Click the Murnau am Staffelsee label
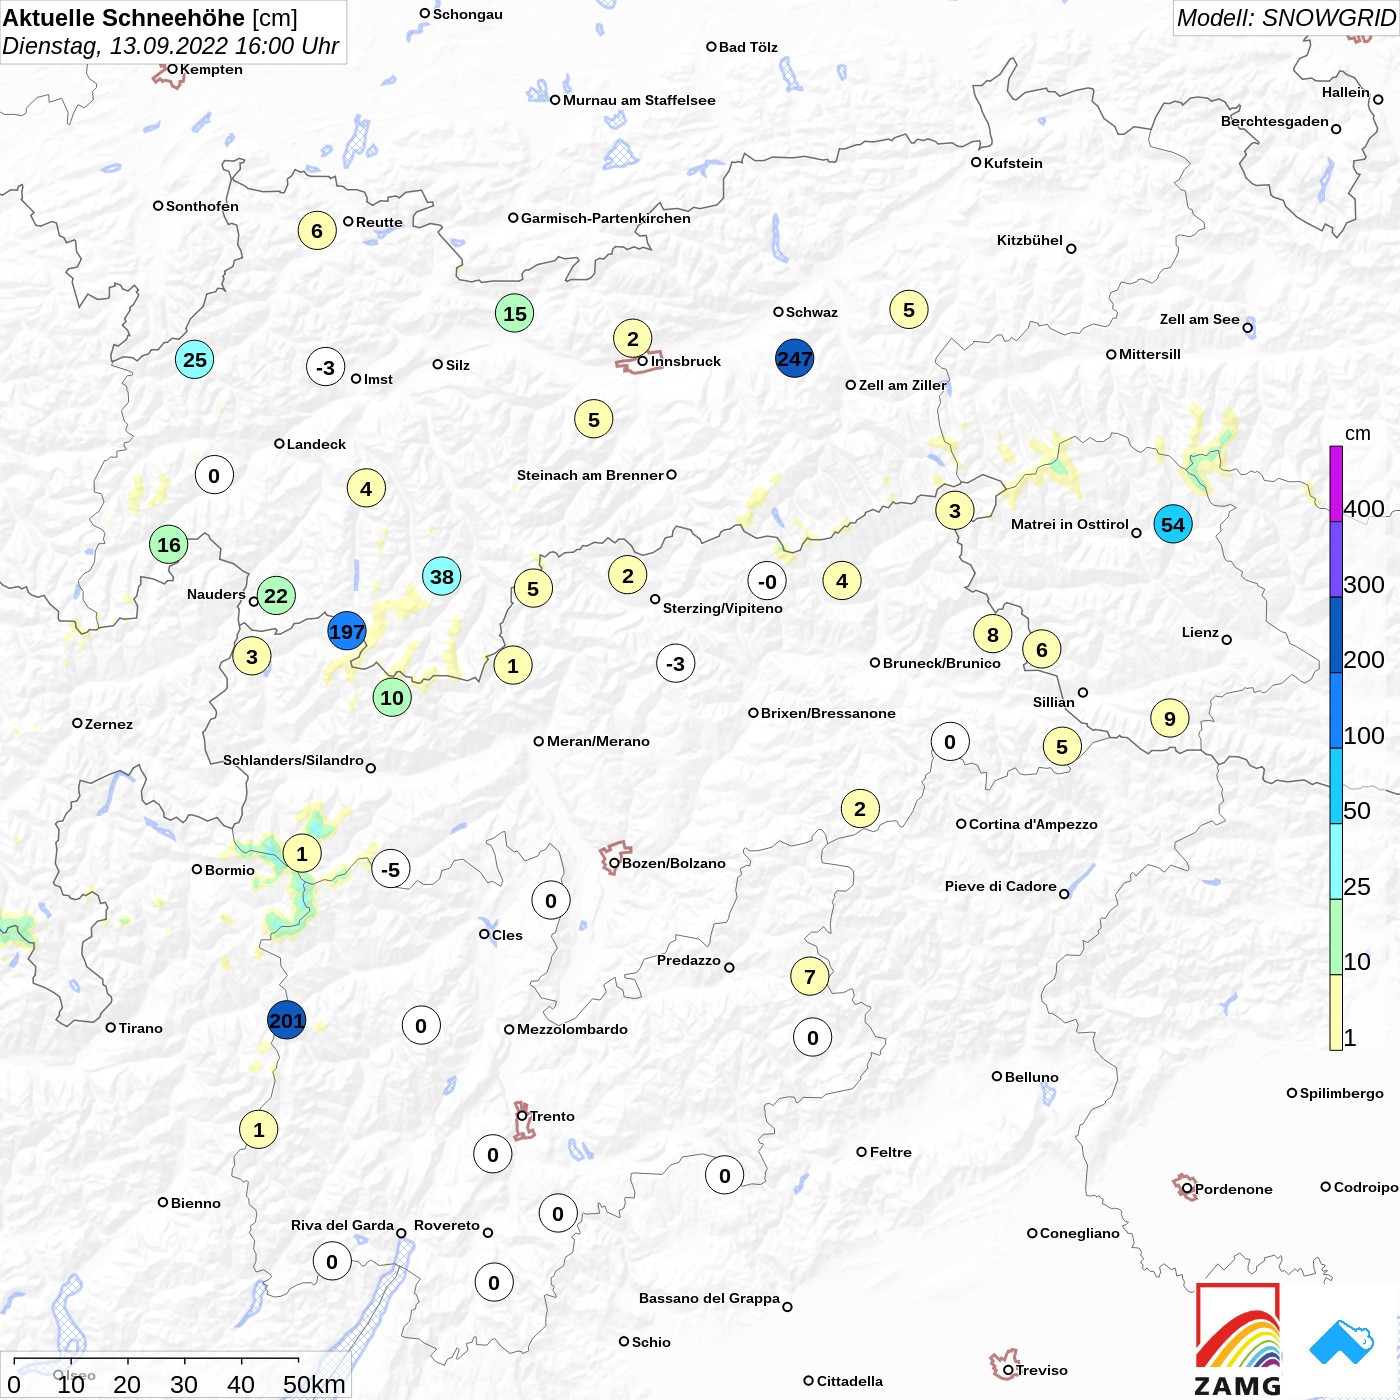This screenshot has height=1400, width=1400. pos(639,100)
